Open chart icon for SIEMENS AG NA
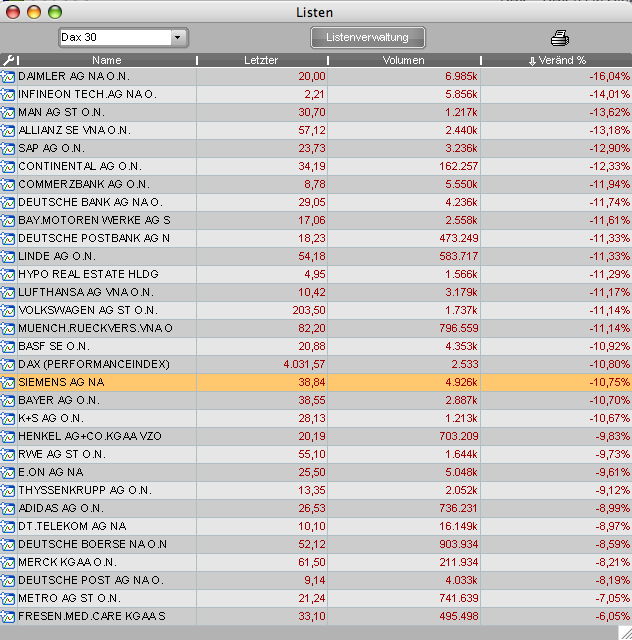Image resolution: width=632 pixels, height=640 pixels. [8, 382]
